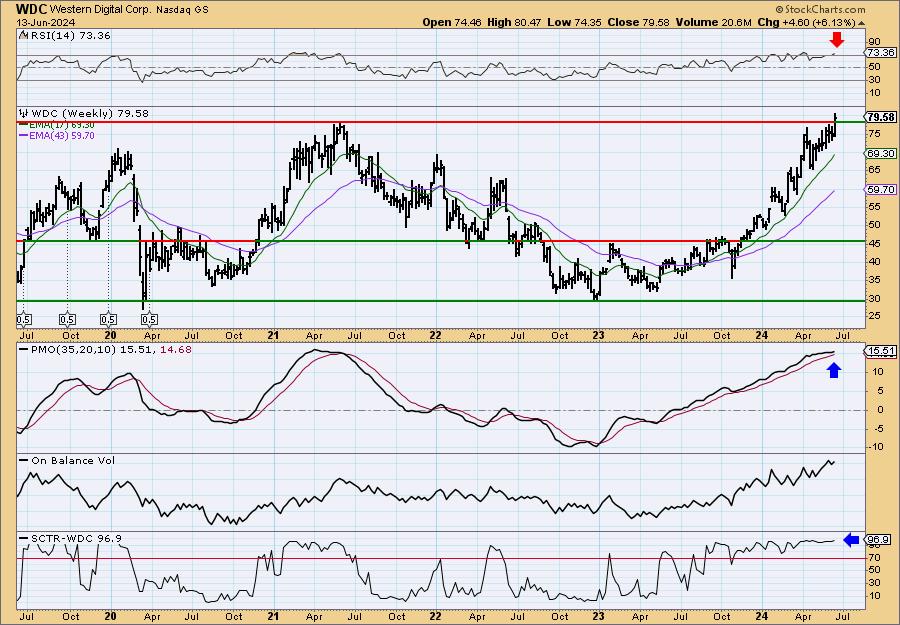Click the Volume 20.6M value
900x625 pixels.
[713, 22]
